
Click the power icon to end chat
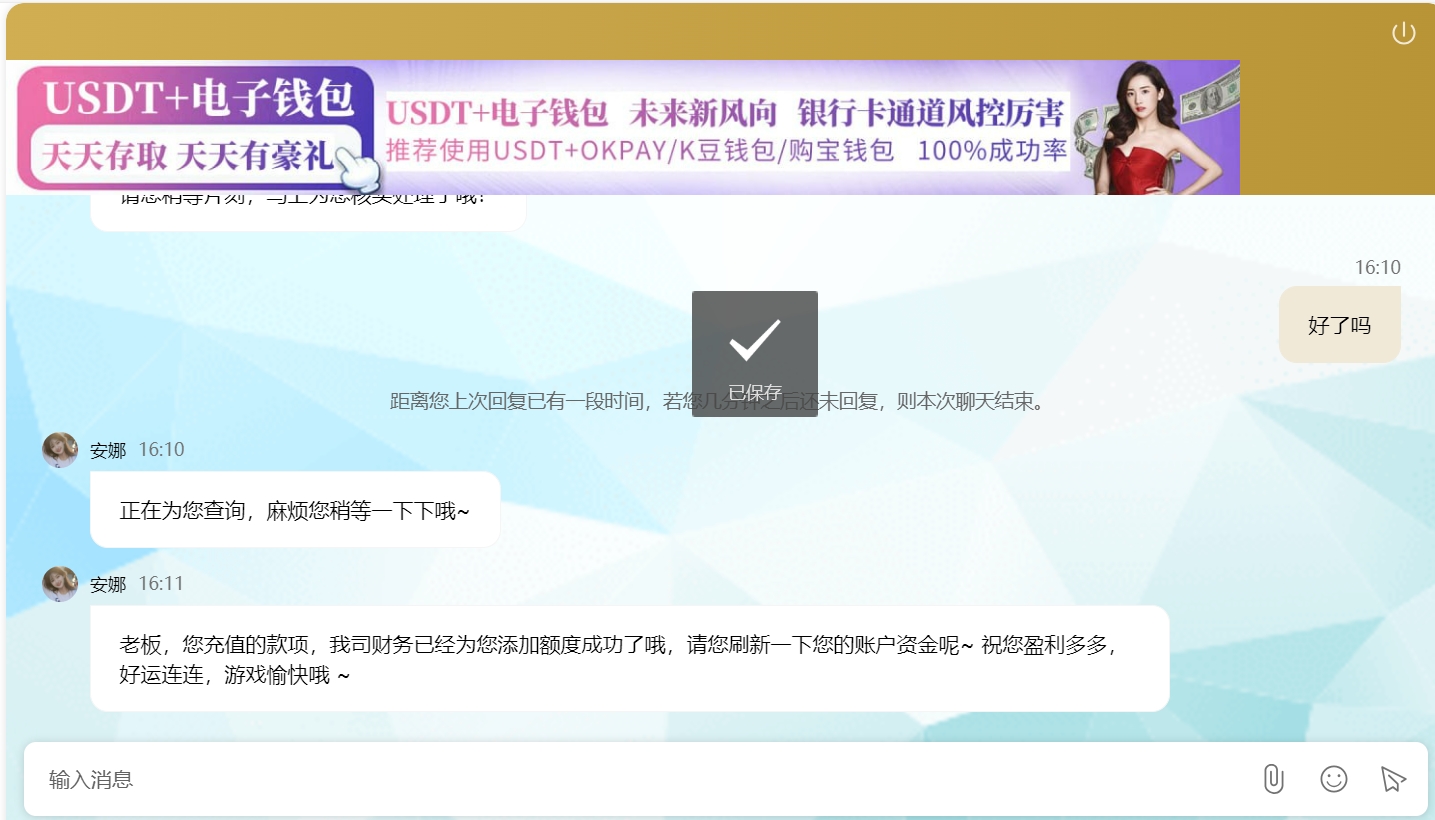click(x=1403, y=33)
